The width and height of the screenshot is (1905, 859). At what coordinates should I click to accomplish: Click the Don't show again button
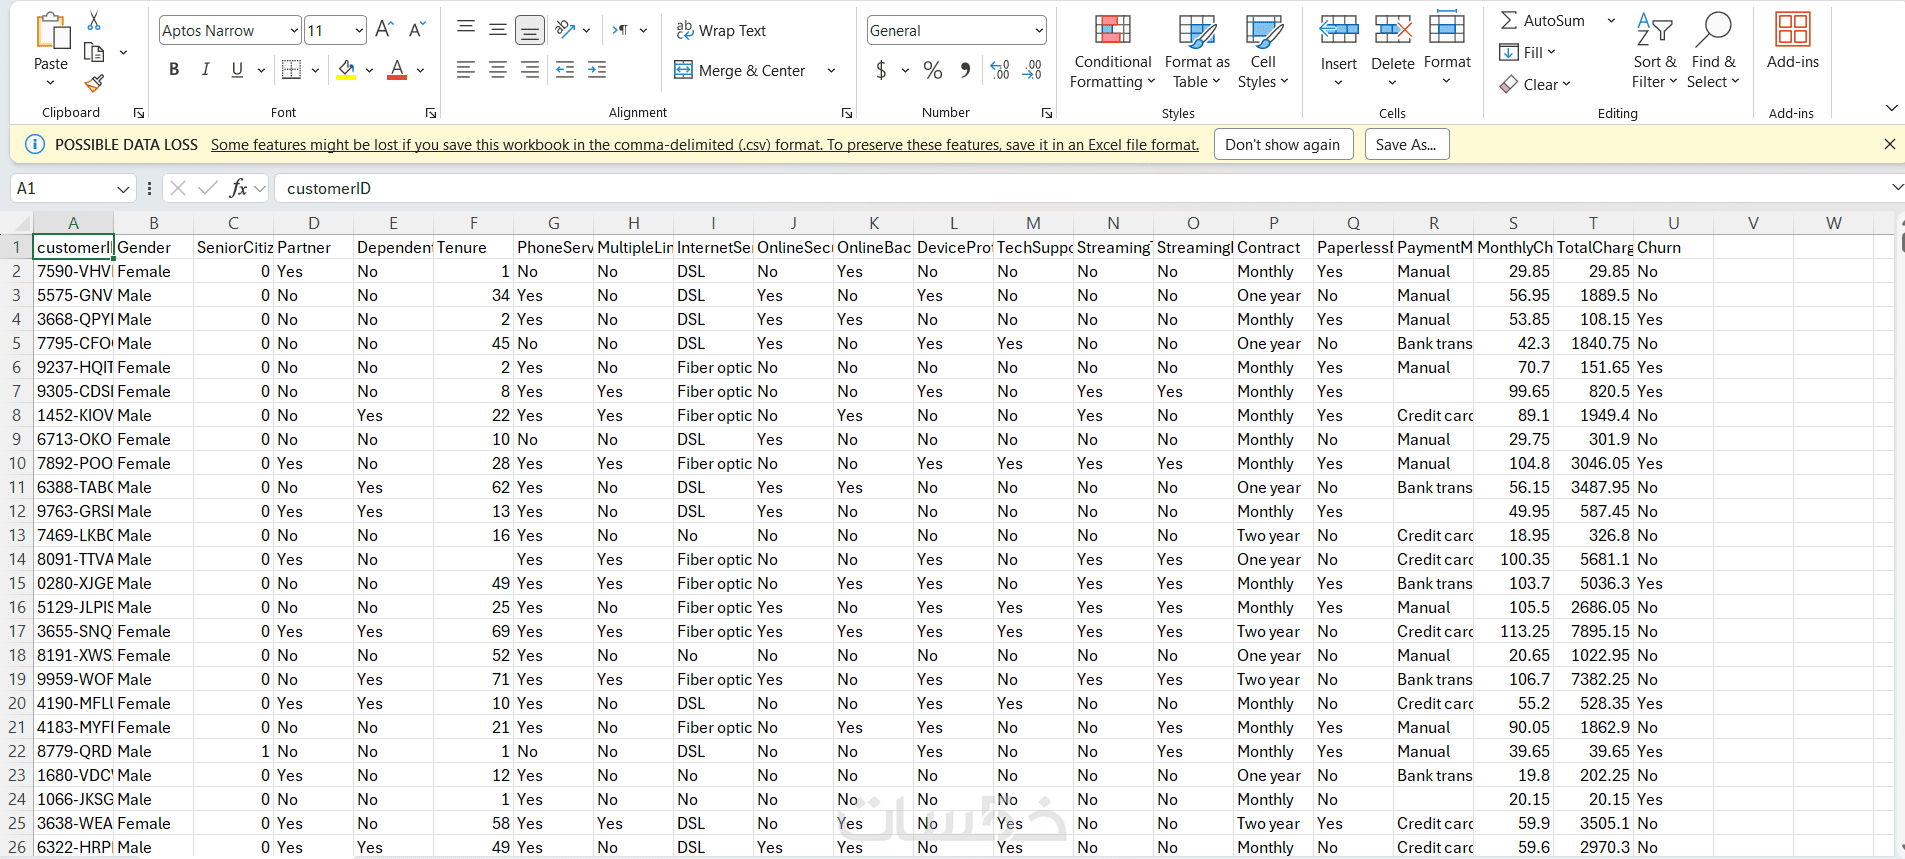(1282, 145)
